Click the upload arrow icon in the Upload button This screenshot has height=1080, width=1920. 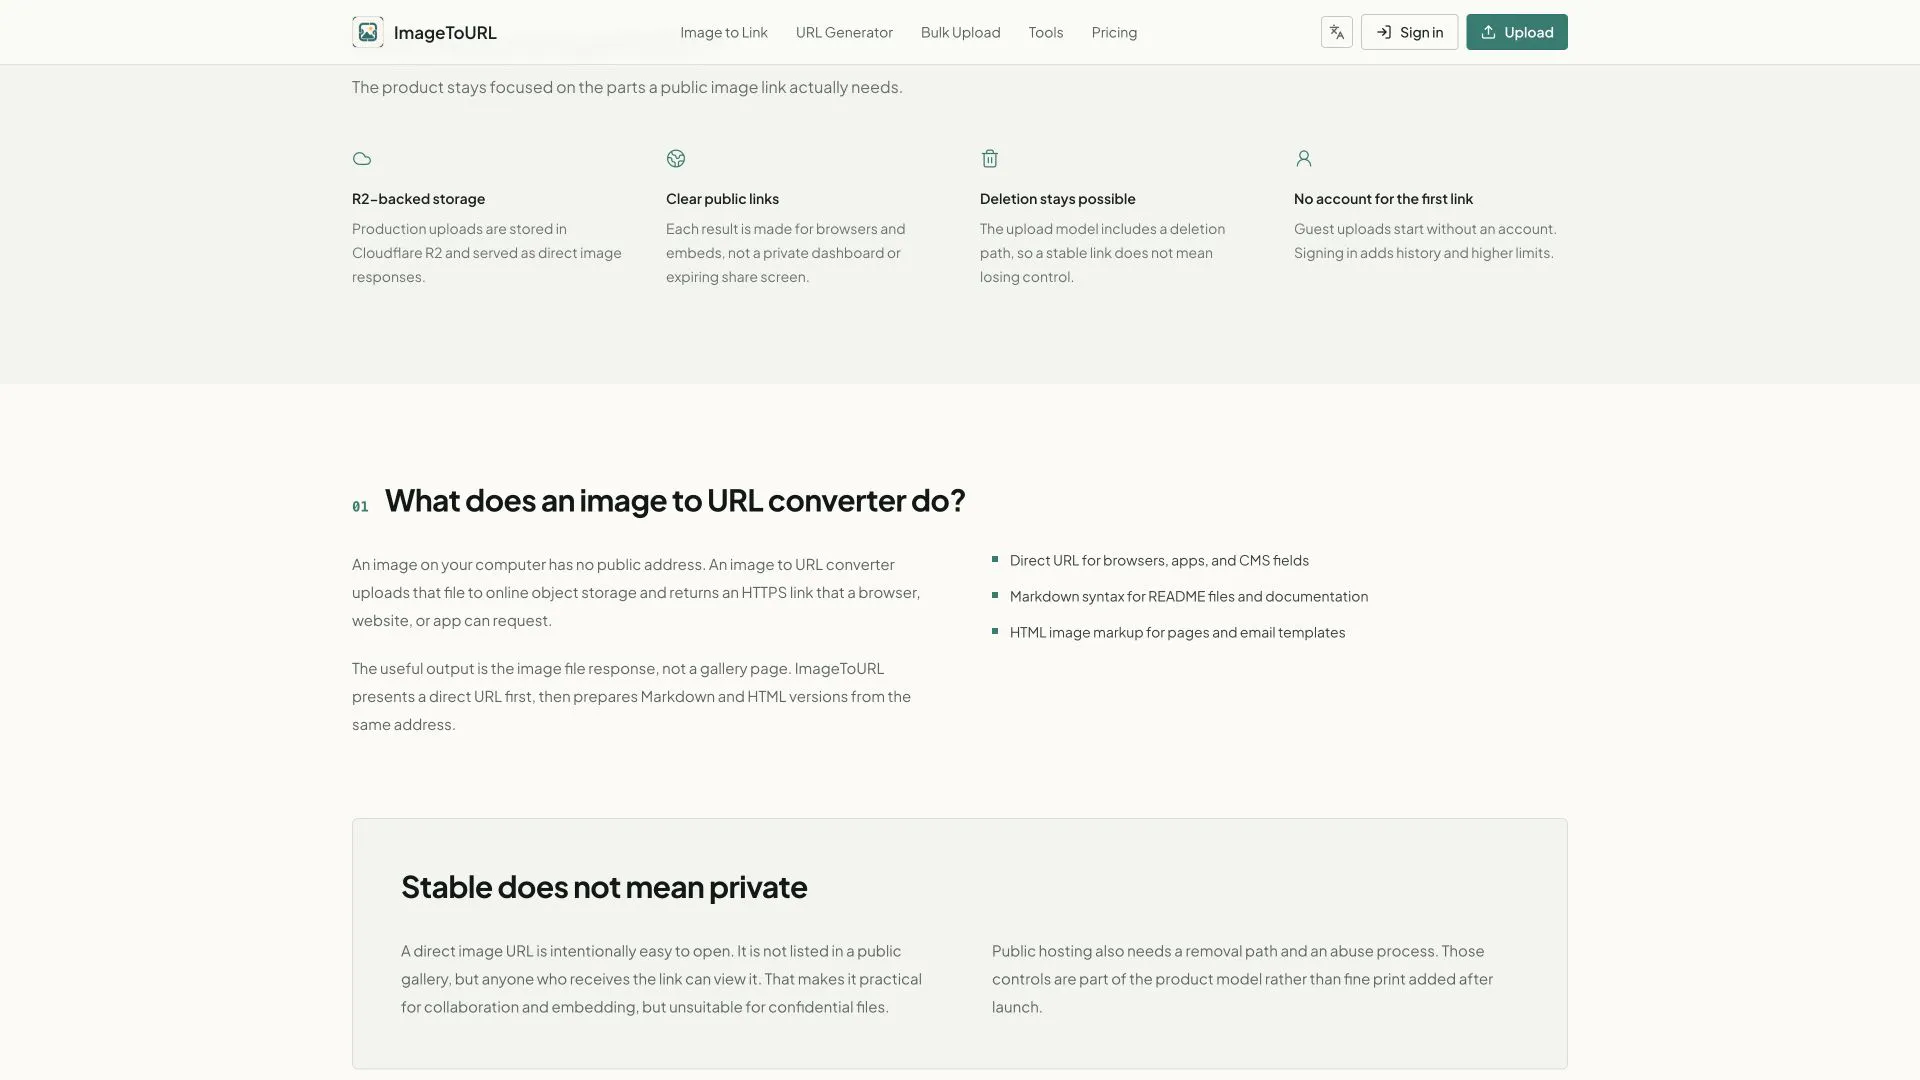1488,32
